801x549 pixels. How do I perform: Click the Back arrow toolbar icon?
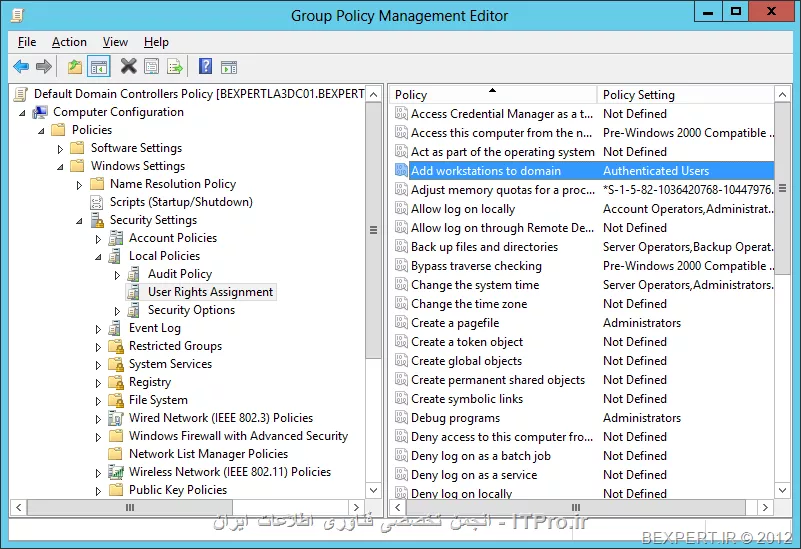(x=21, y=67)
